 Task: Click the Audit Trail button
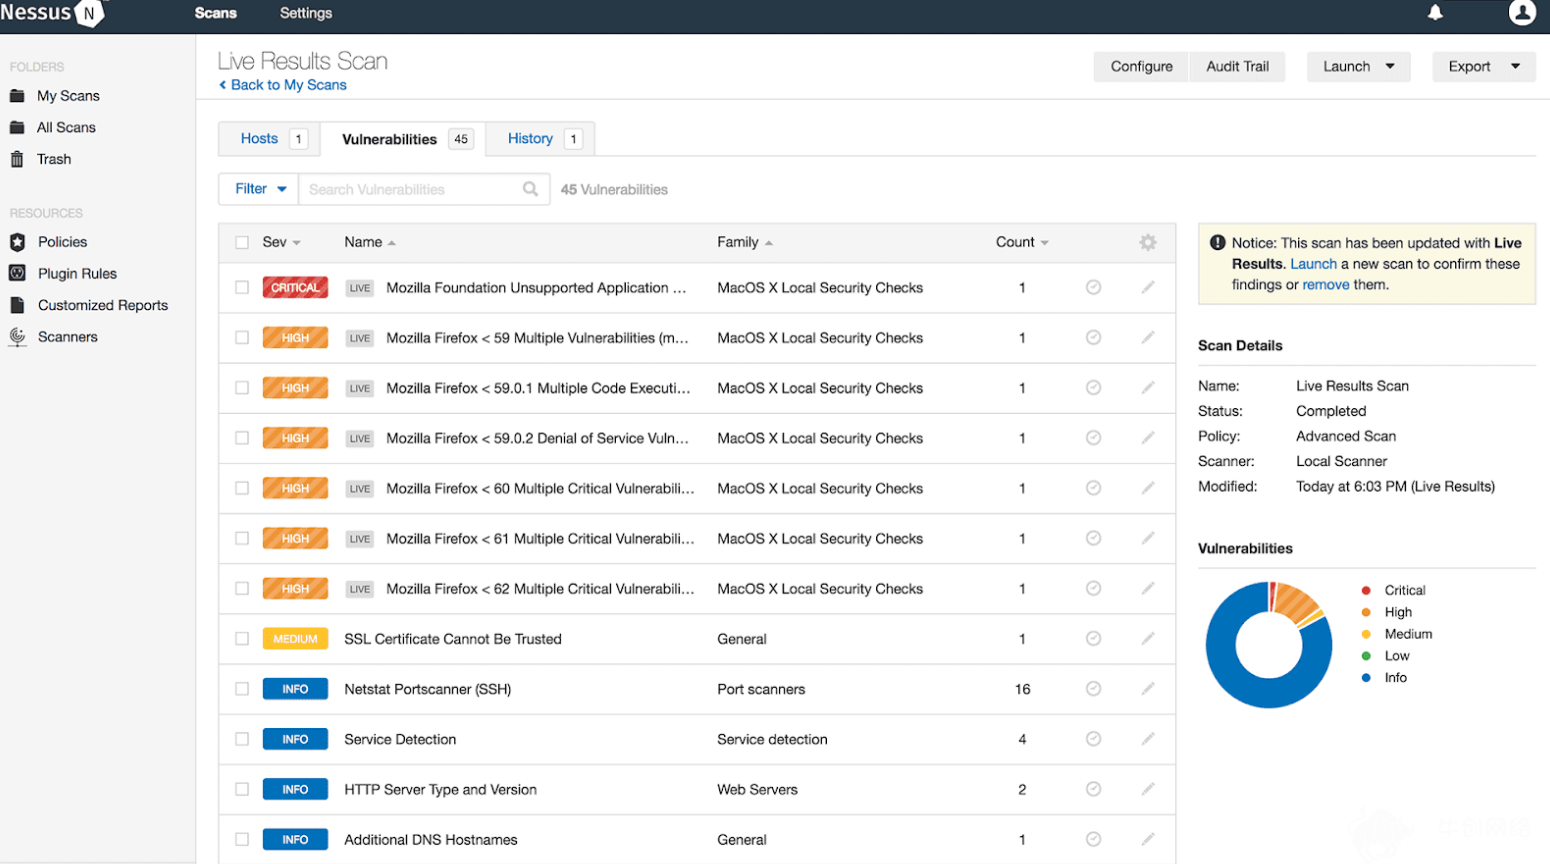tap(1237, 66)
